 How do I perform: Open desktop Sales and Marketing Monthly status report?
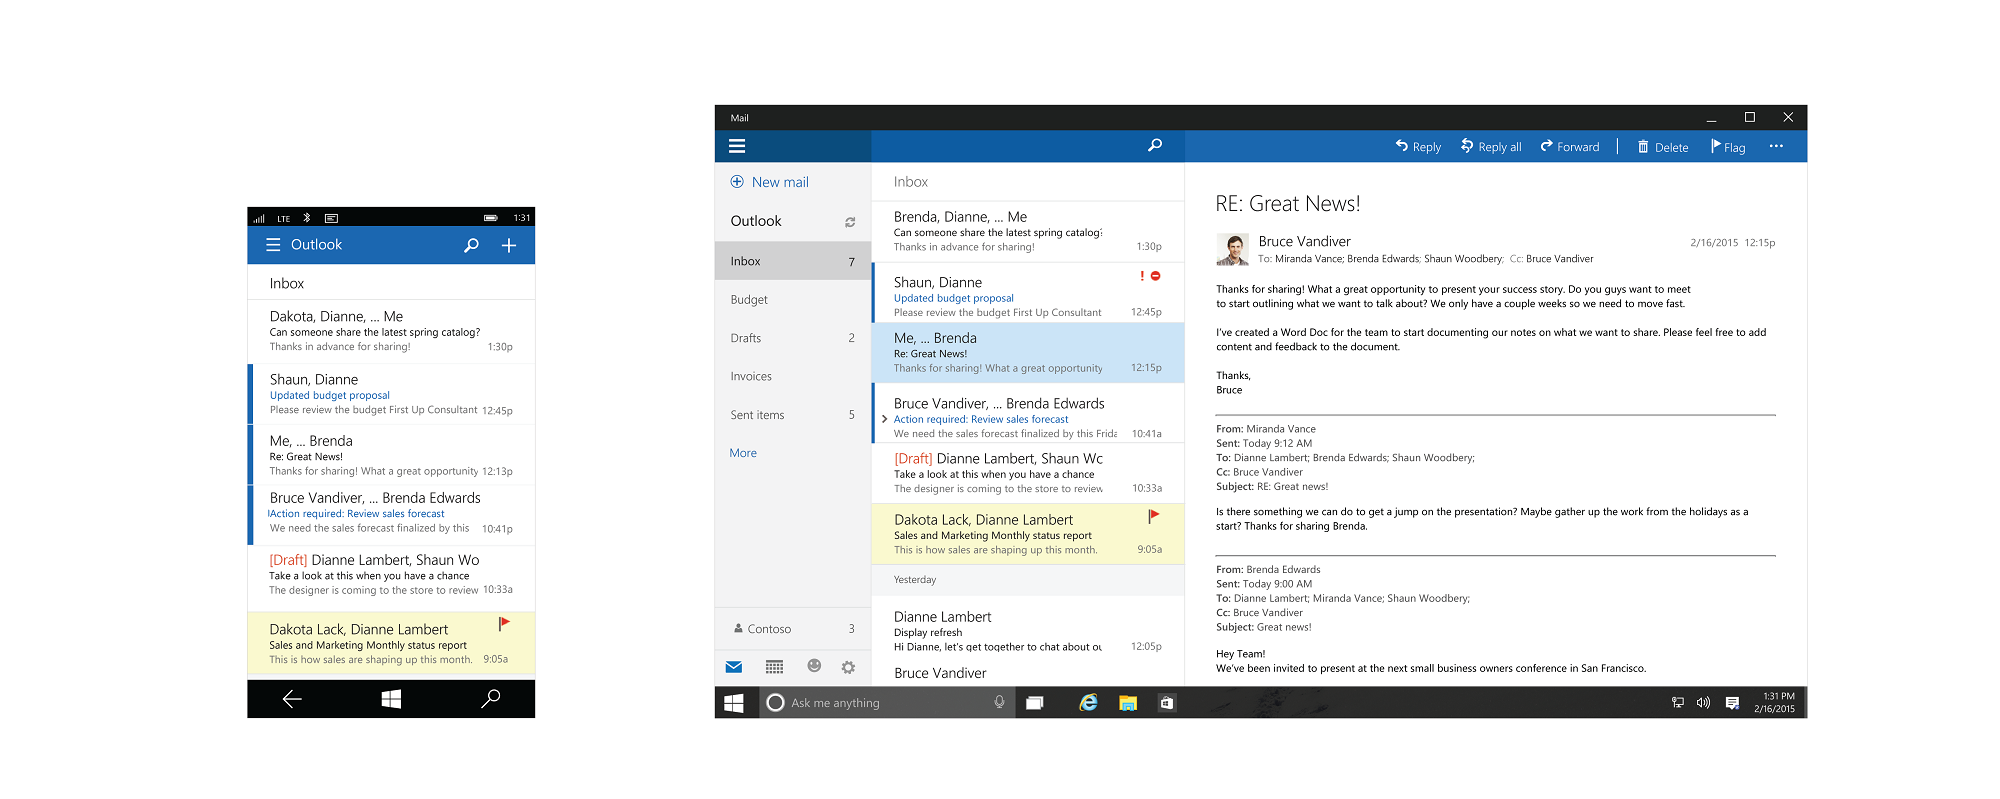coord(1028,534)
